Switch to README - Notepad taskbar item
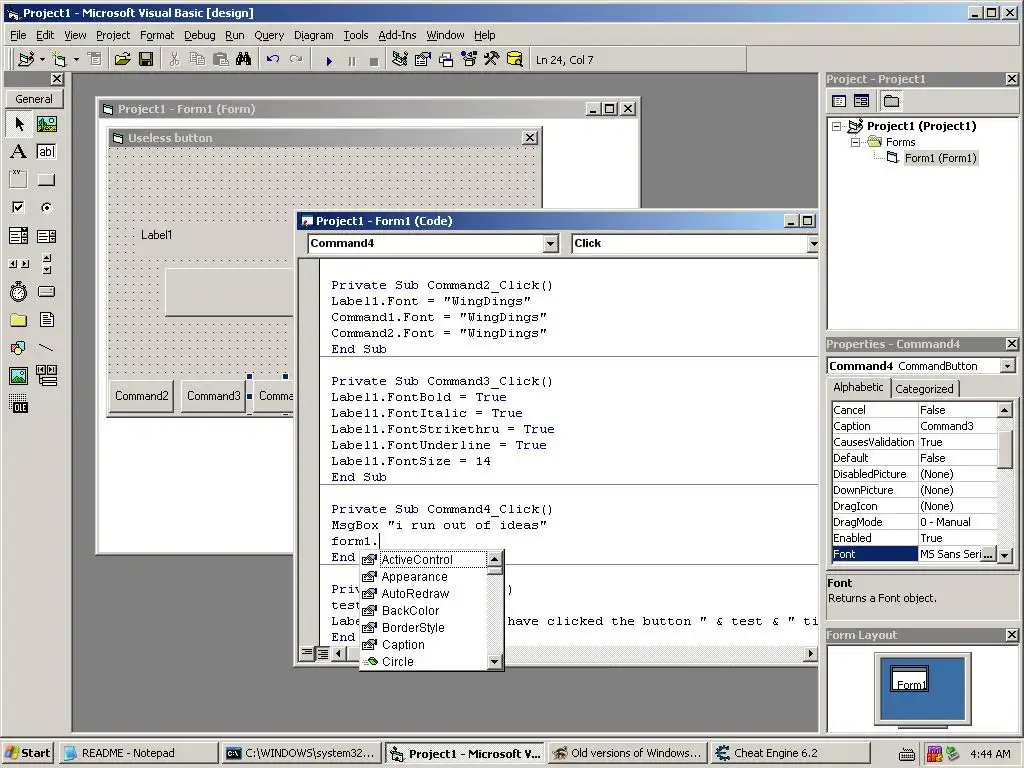Viewport: 1024px width, 768px height. [138, 753]
